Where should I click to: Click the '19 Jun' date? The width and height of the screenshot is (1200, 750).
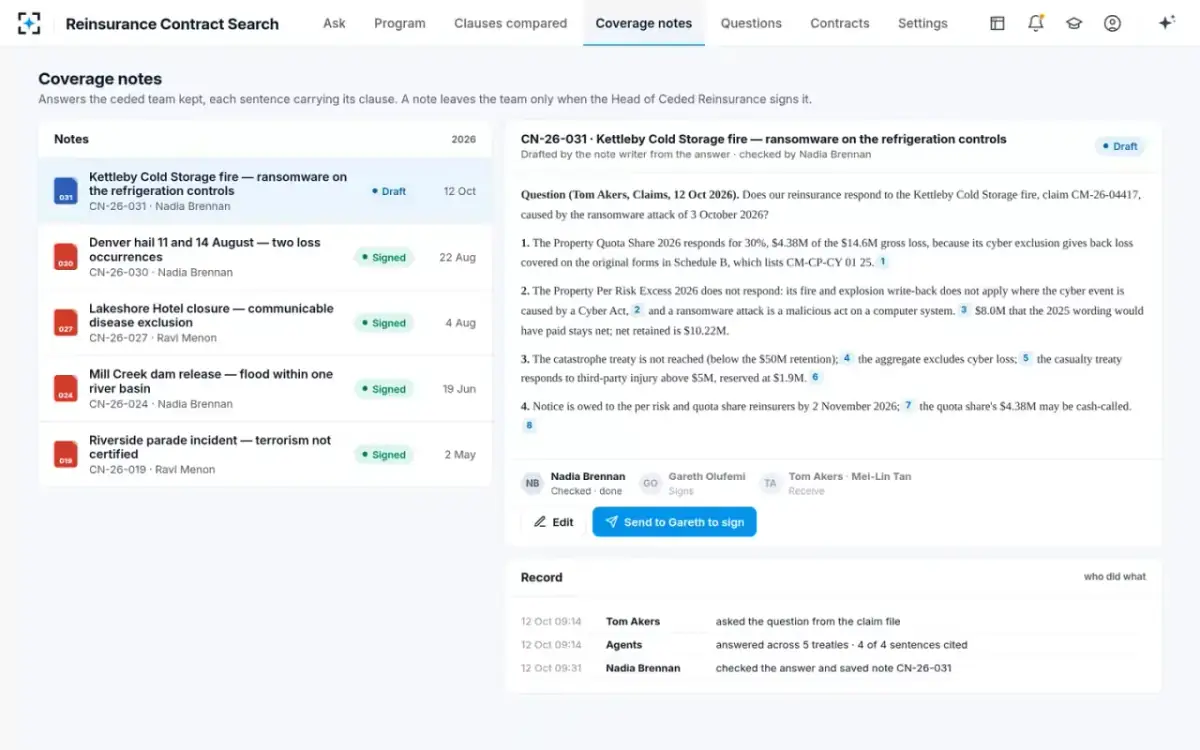pyautogui.click(x=459, y=389)
